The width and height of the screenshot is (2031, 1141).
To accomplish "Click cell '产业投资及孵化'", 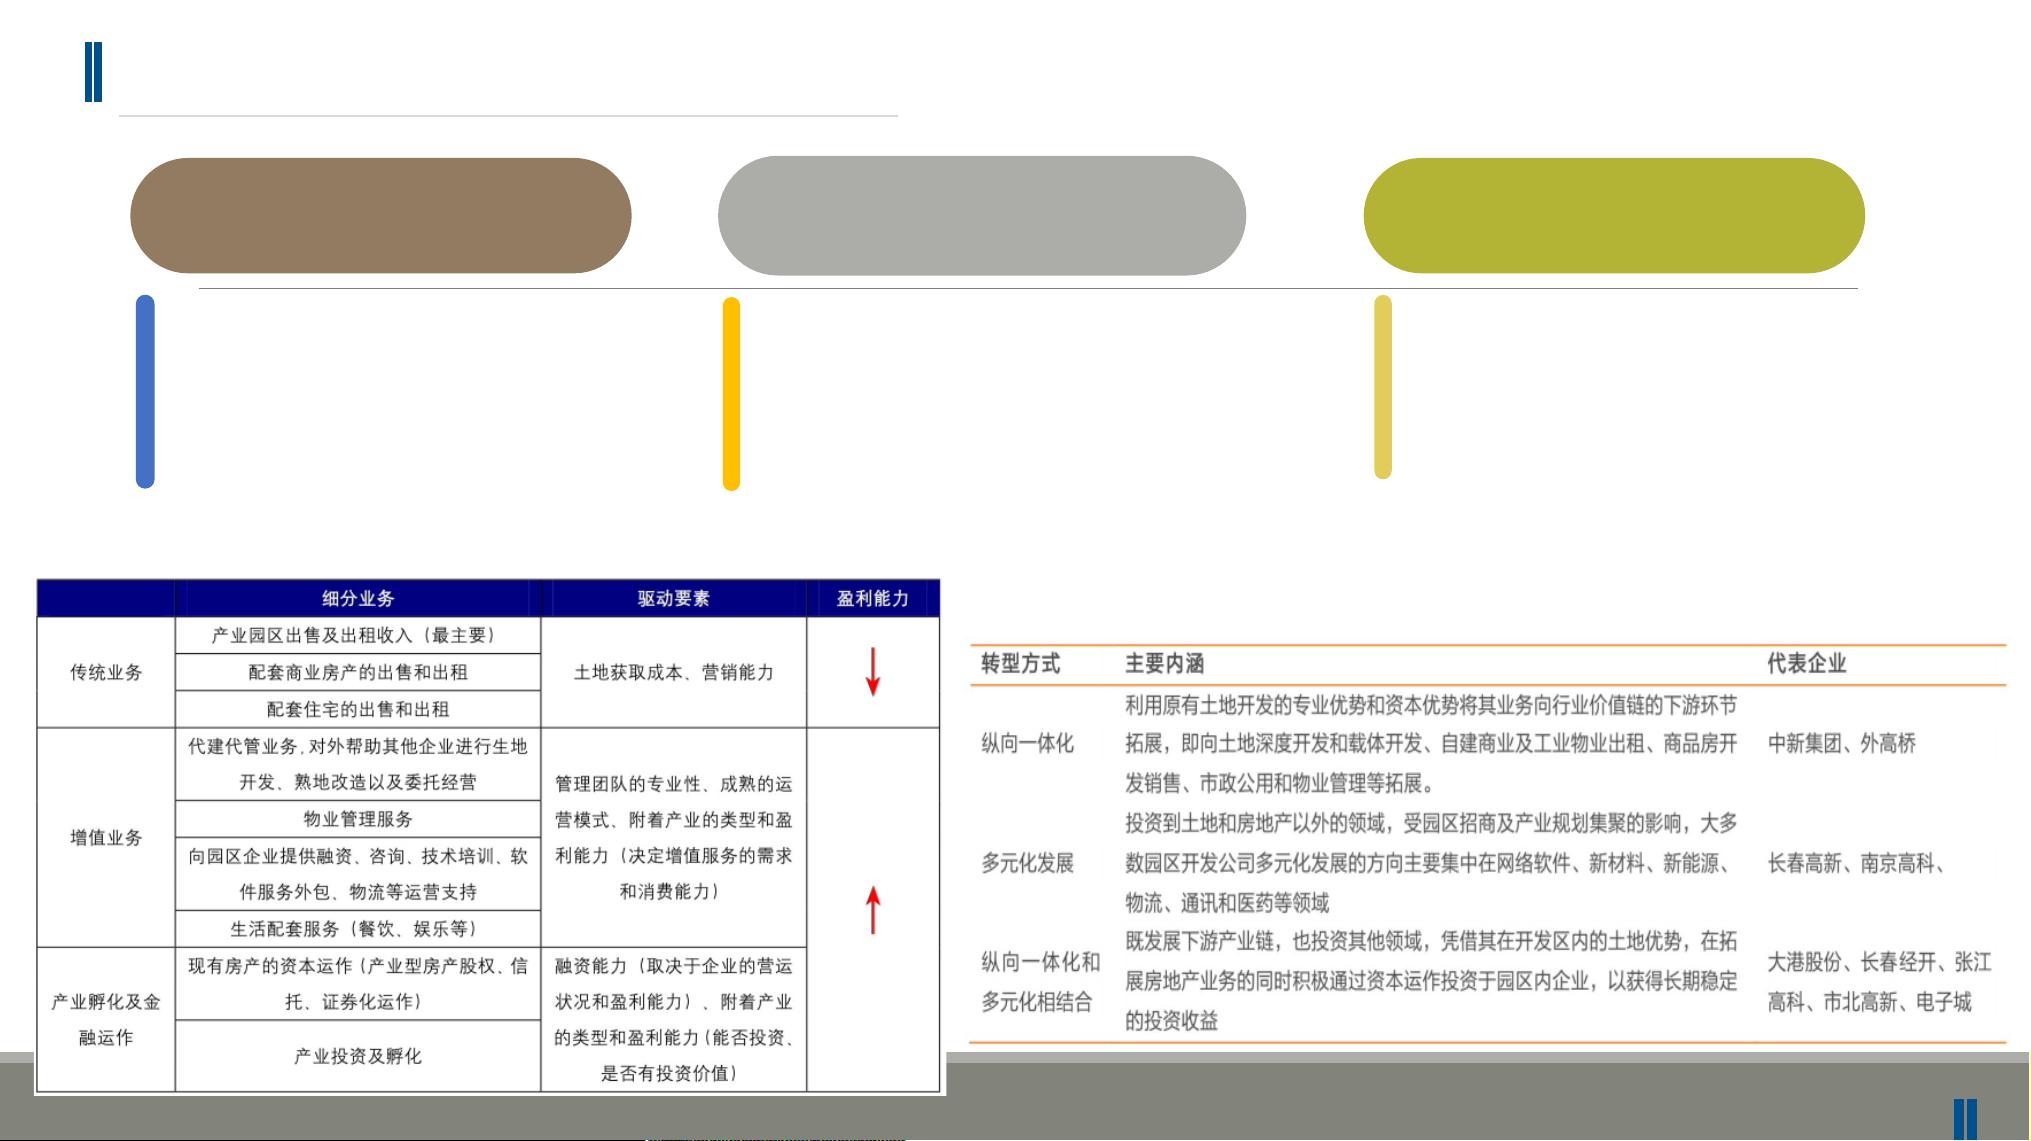I will coord(358,1056).
